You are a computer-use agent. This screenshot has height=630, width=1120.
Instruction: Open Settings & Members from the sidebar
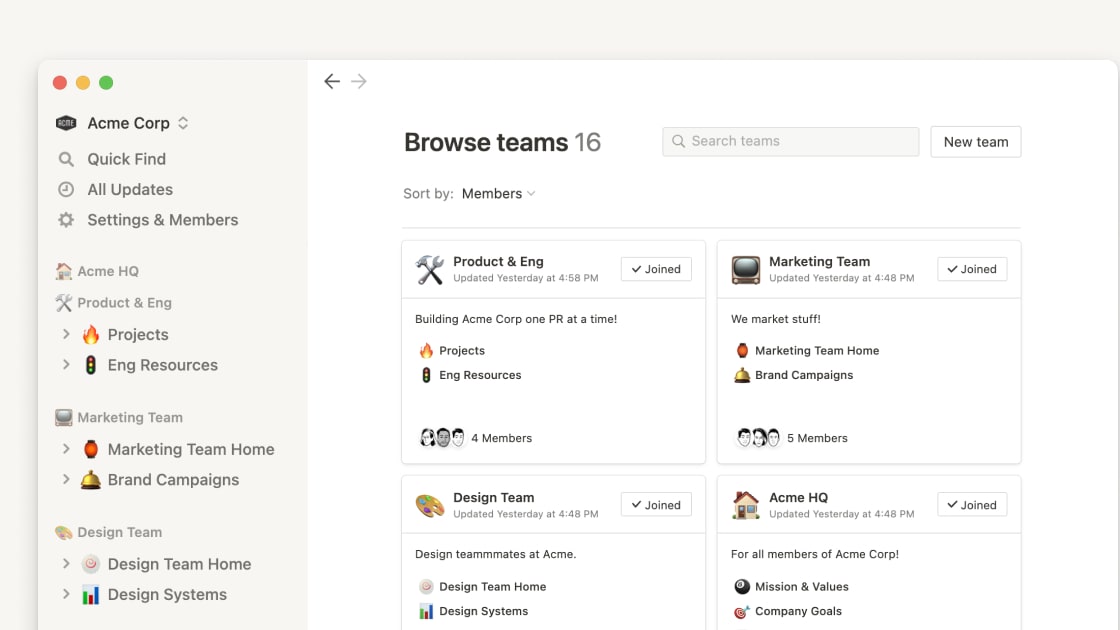163,220
